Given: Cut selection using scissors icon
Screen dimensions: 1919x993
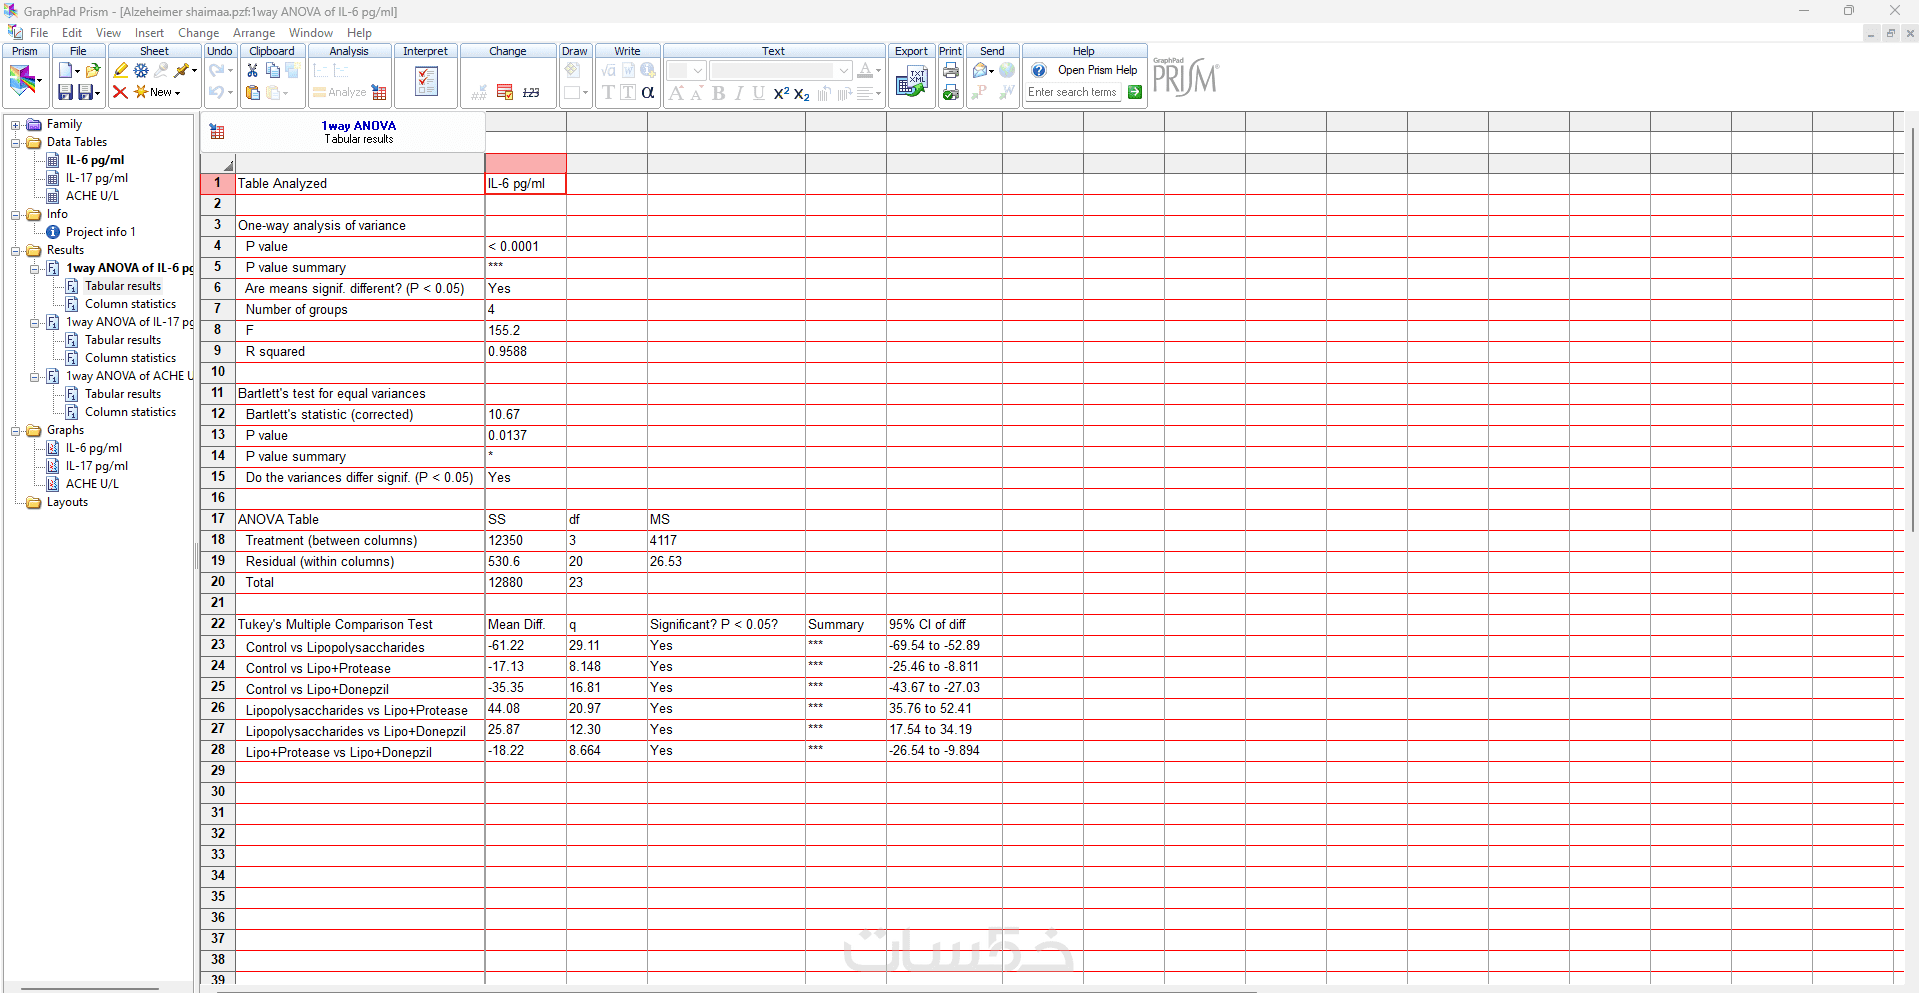Looking at the screenshot, I should click(x=252, y=70).
